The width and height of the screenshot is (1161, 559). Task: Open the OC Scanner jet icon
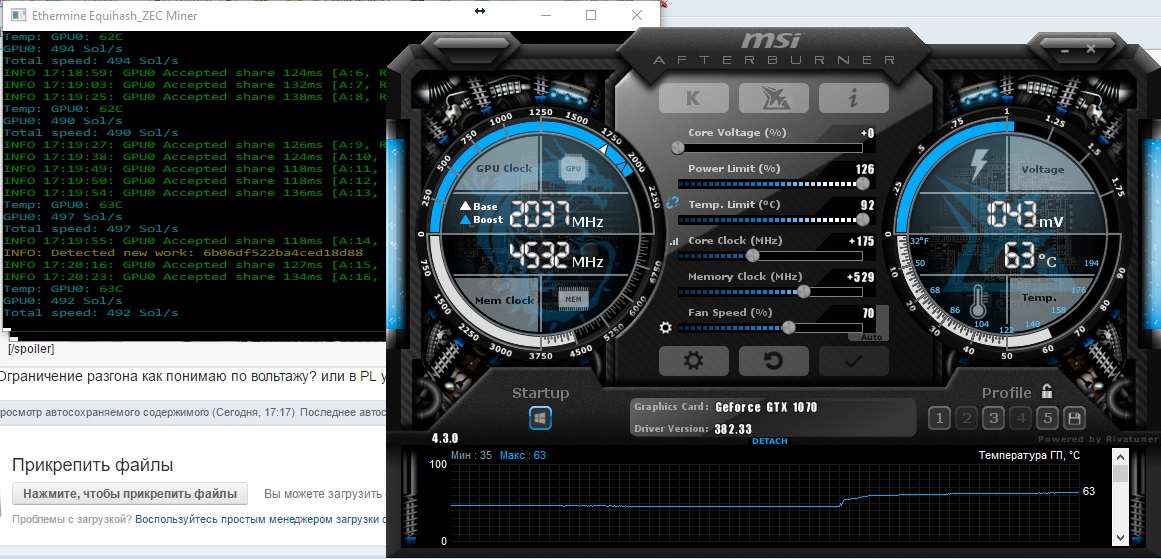[773, 98]
